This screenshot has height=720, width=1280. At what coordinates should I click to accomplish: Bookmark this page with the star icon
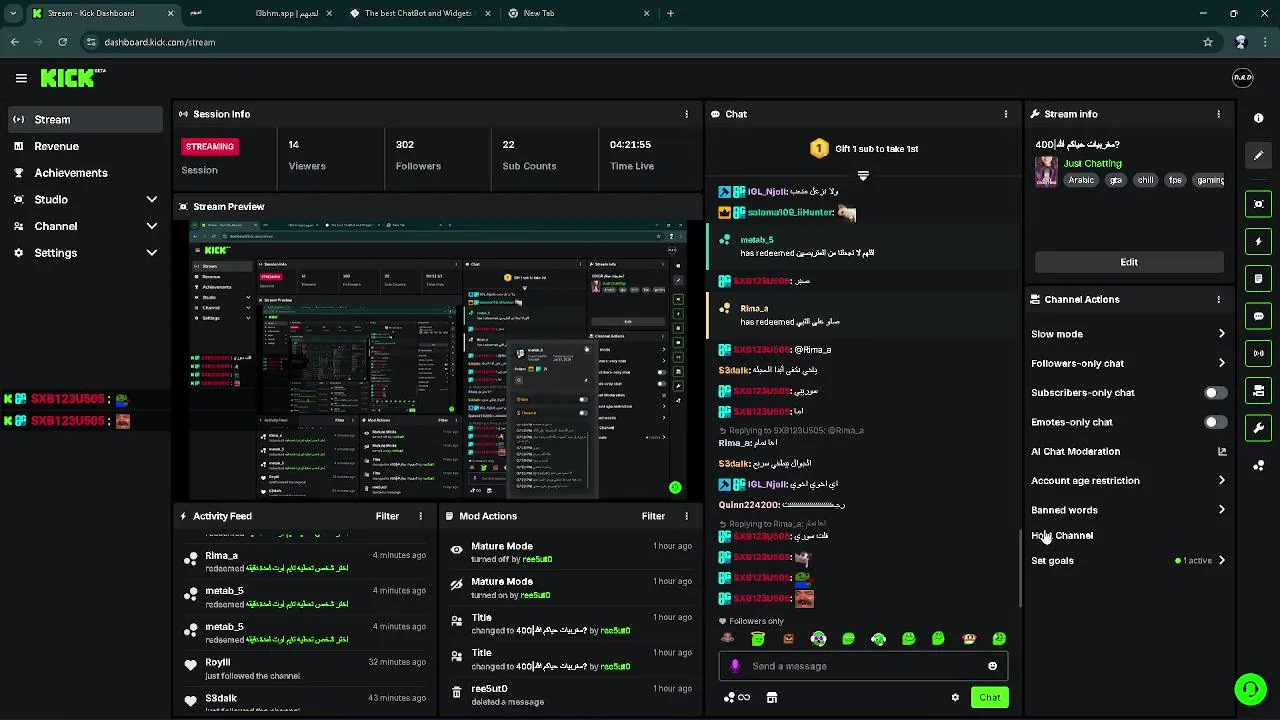coord(1208,42)
